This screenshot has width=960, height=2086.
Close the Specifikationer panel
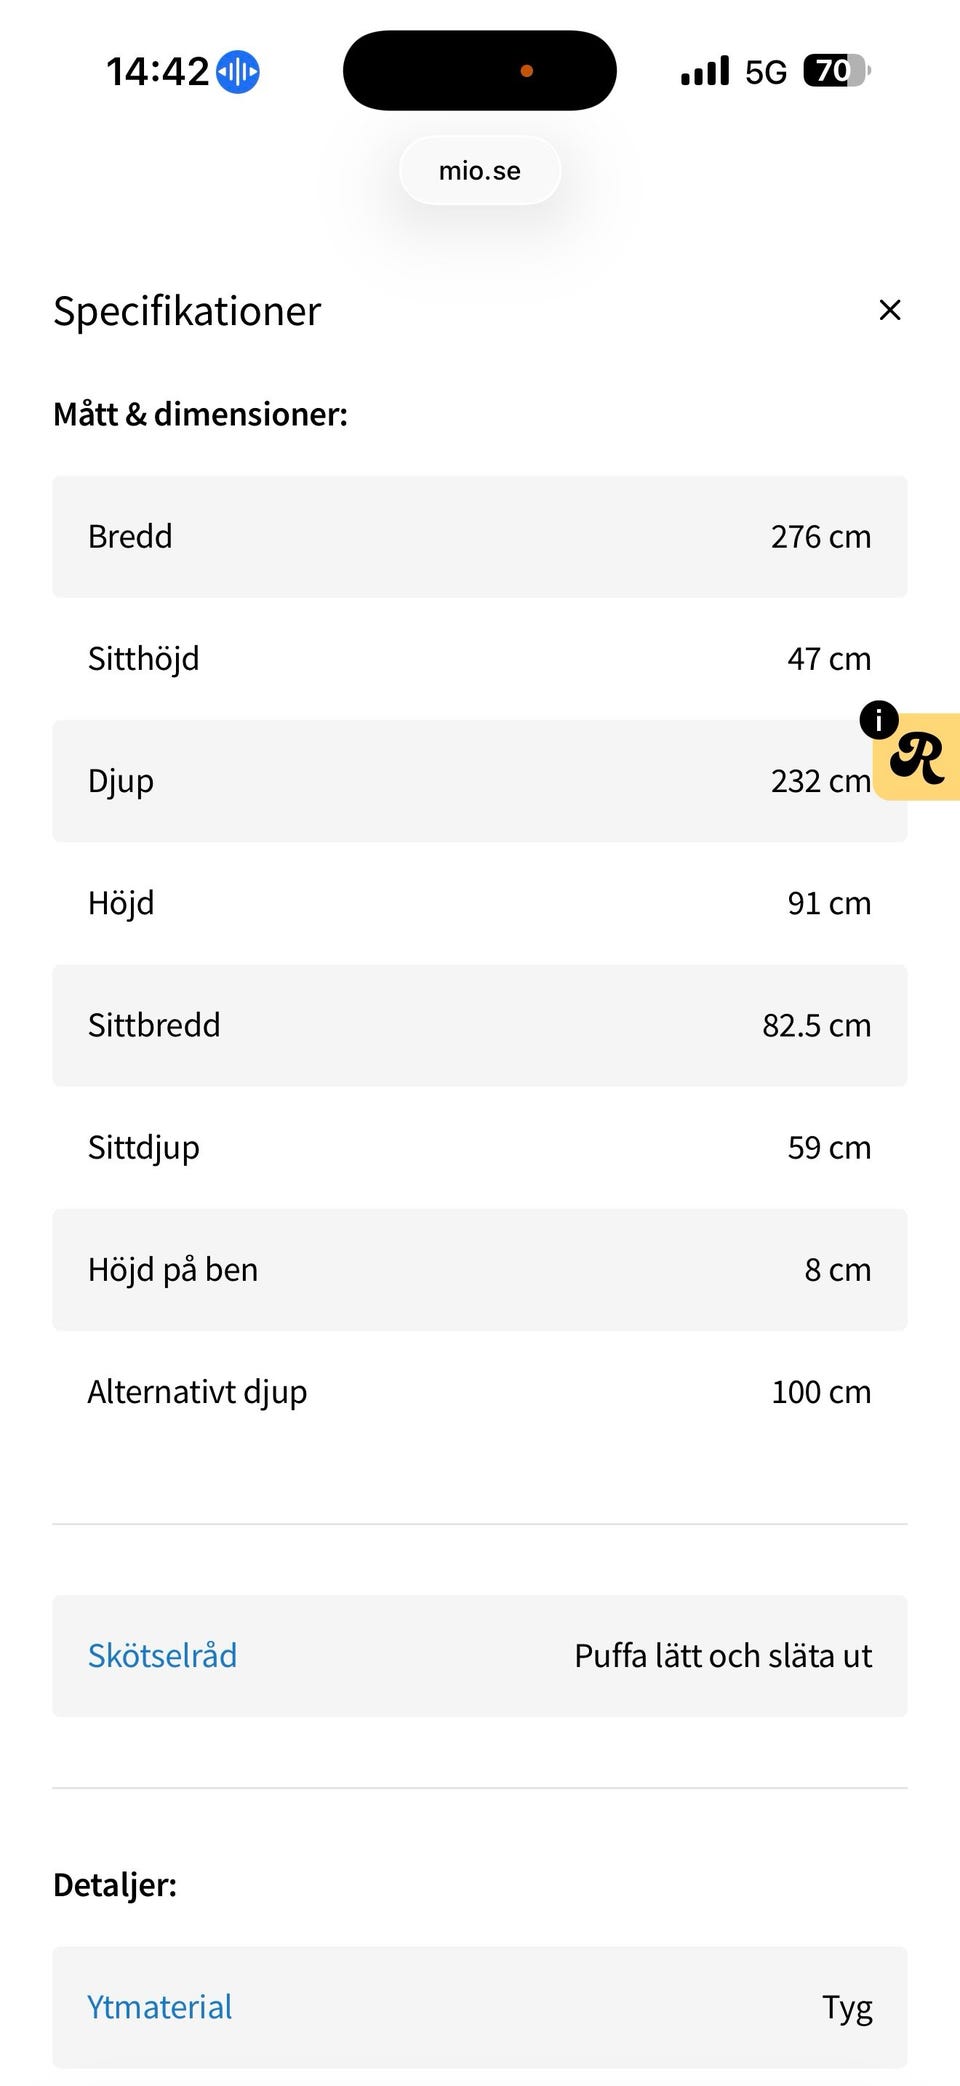coord(889,310)
